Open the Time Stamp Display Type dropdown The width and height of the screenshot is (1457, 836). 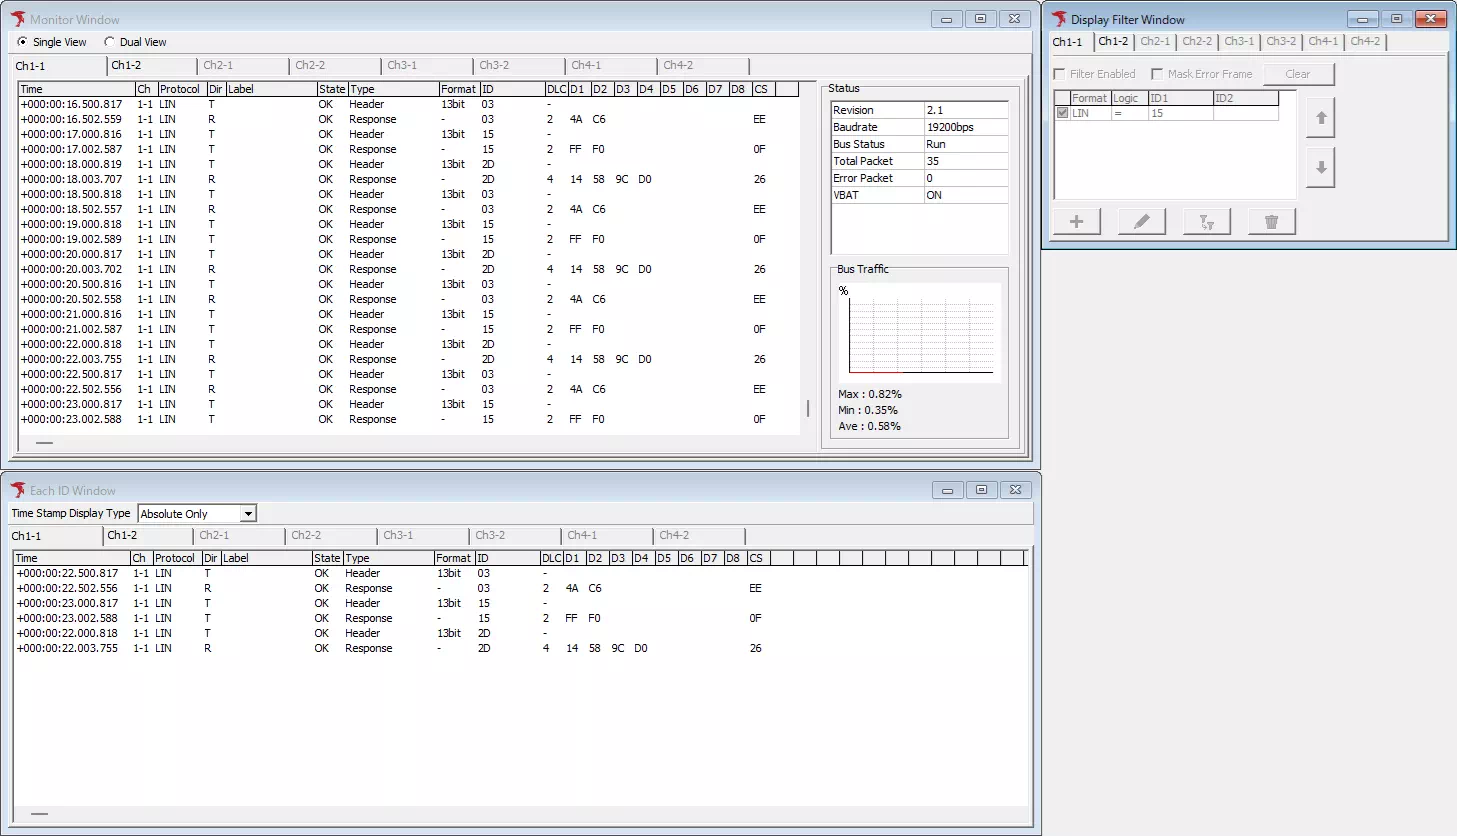(248, 514)
